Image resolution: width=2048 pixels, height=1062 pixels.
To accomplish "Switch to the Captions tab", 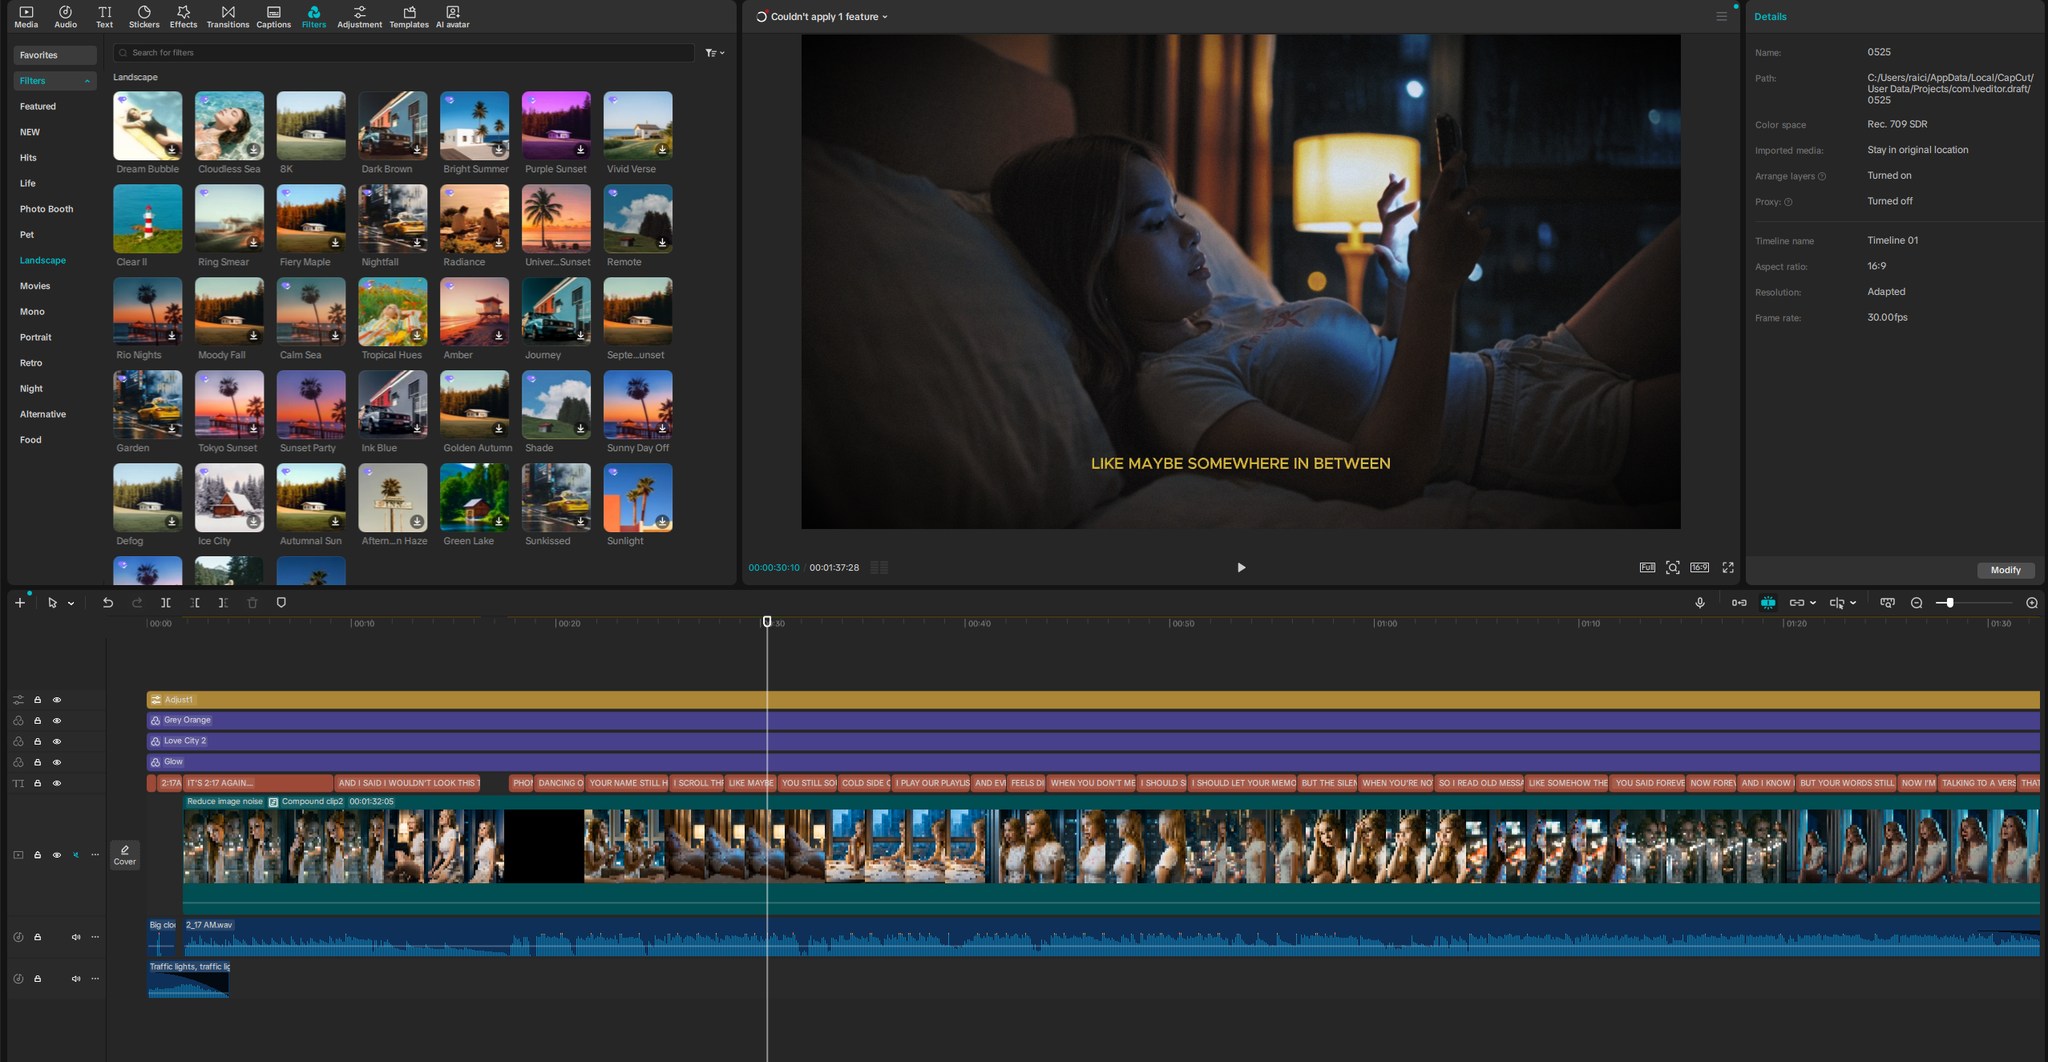I will tap(273, 16).
